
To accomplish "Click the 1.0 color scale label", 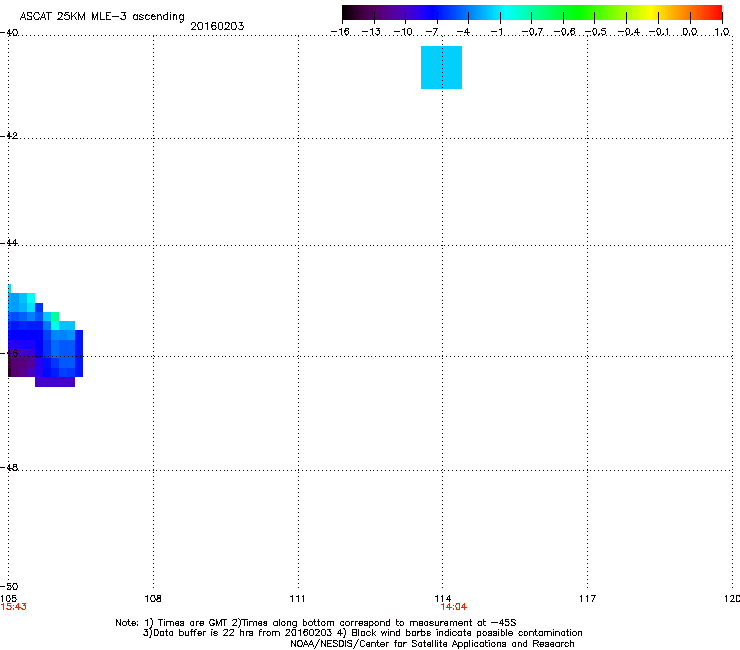I will pos(722,32).
